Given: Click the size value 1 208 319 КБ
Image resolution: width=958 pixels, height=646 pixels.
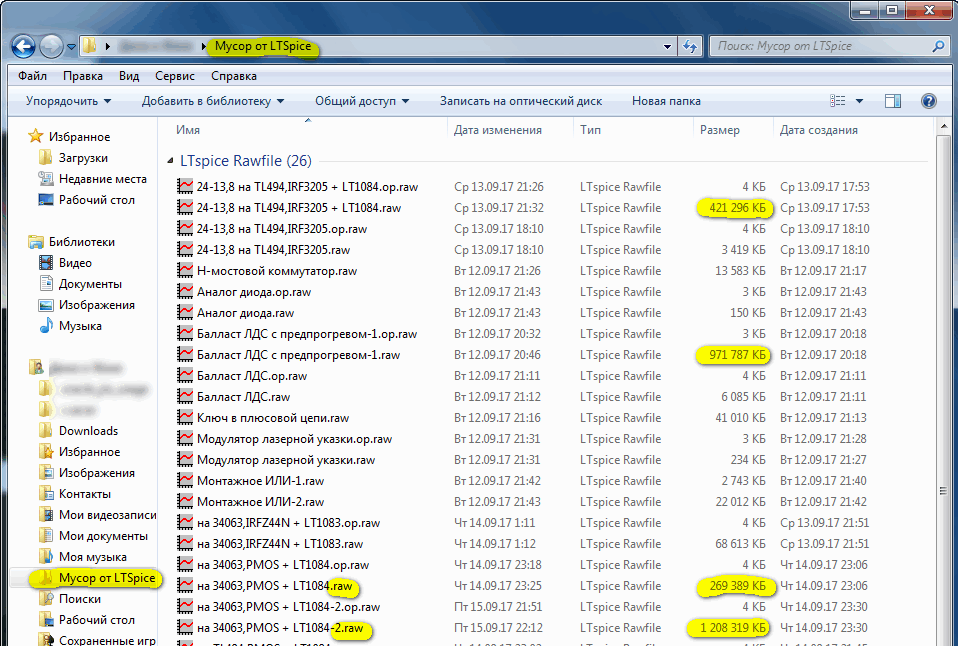Looking at the screenshot, I should click(732, 628).
